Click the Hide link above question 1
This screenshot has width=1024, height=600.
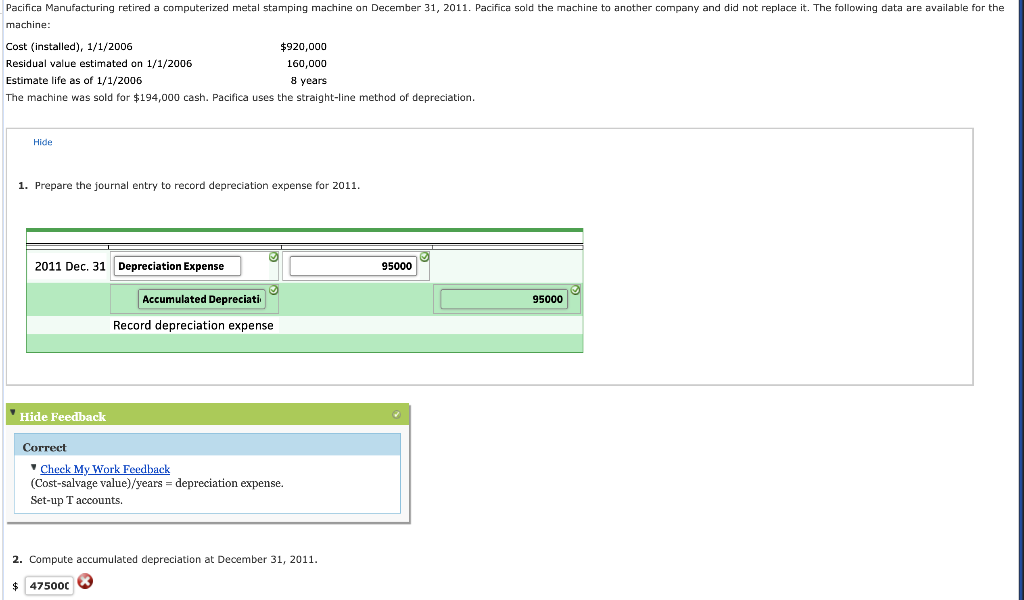(42, 142)
